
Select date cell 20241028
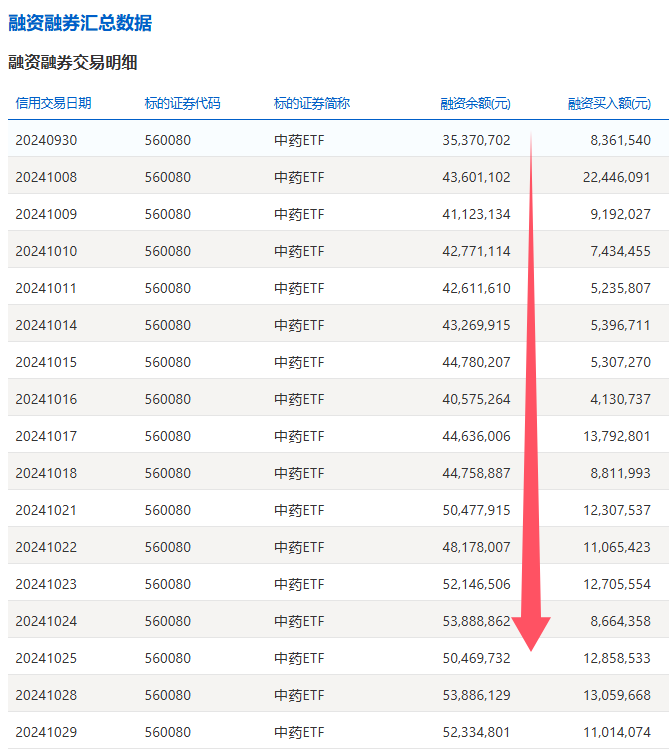[x=46, y=695]
